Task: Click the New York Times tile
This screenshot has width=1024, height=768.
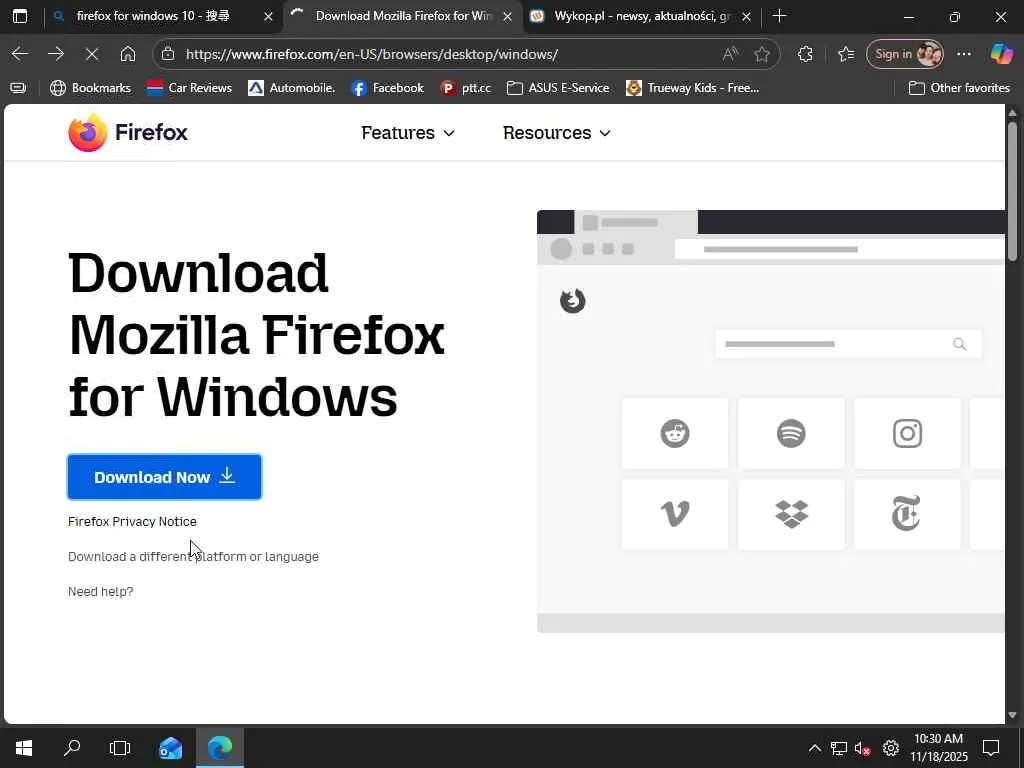Action: click(x=907, y=514)
